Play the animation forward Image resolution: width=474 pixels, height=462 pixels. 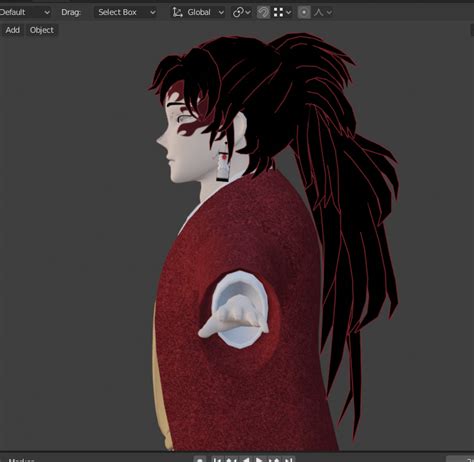click(x=259, y=459)
